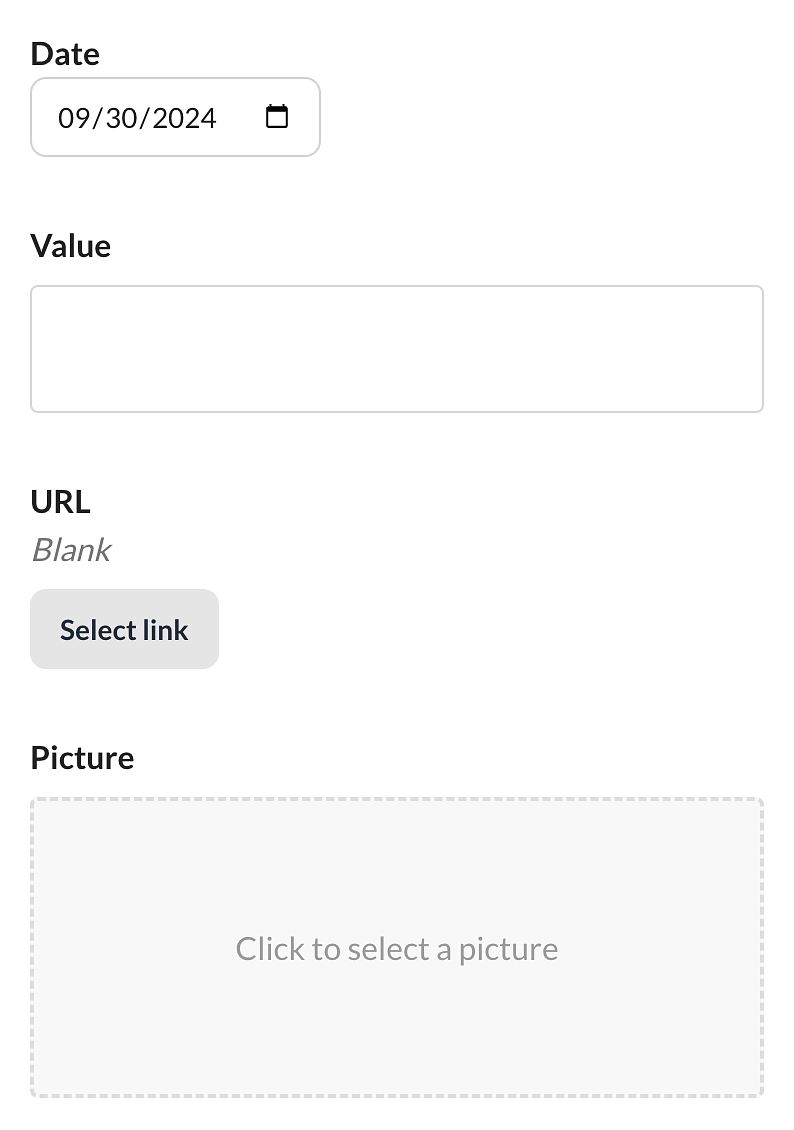
Task: Choose a URL with Select link
Action: (x=124, y=629)
